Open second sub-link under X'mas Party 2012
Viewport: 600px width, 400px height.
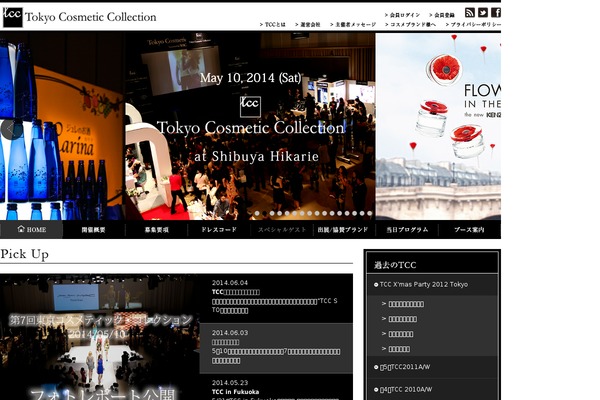[403, 319]
